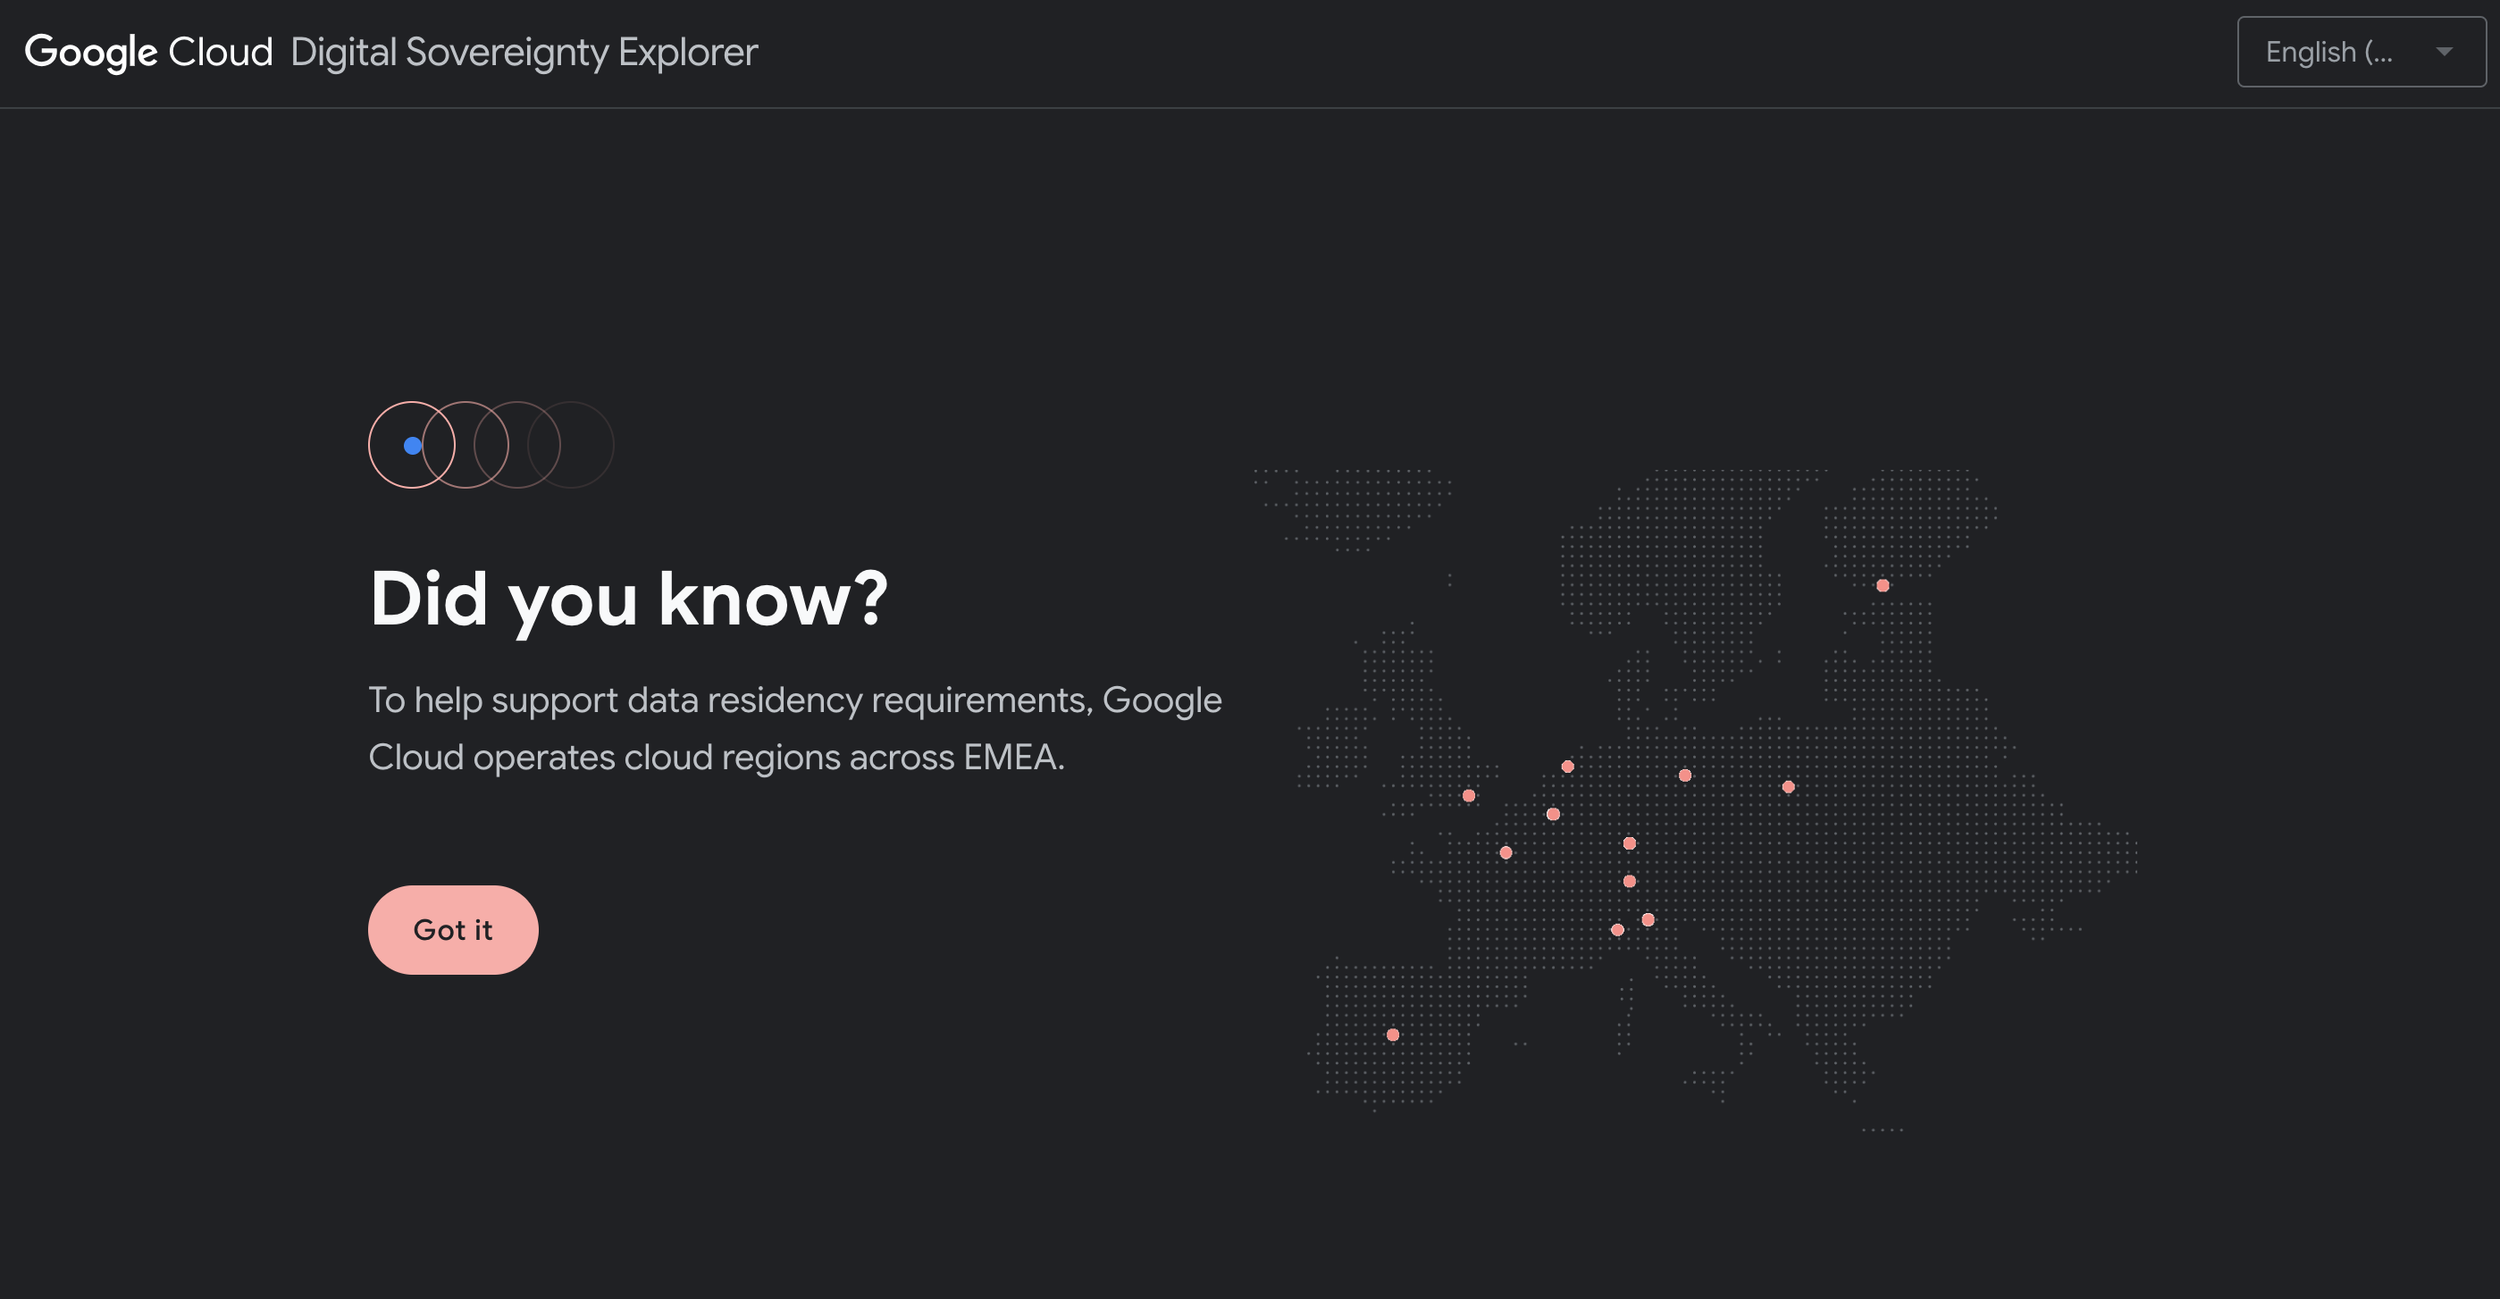
Task: Click the Finland region dot on map
Action: coord(1882,585)
